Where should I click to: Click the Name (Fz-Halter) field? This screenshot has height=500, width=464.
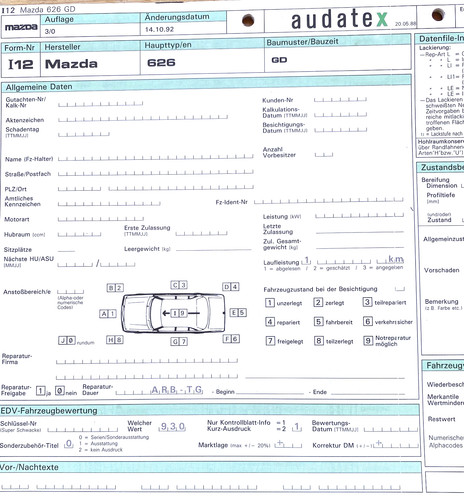[156, 158]
